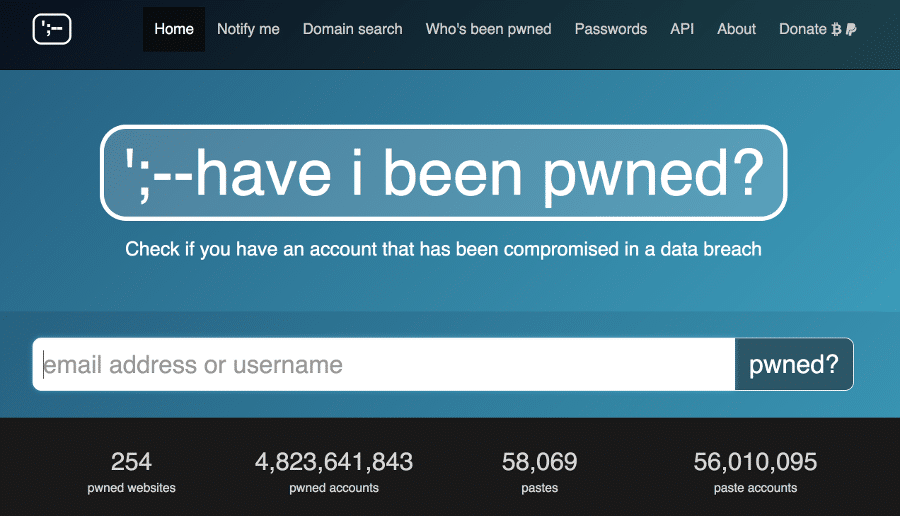Click the 254 websites count number

tap(131, 462)
